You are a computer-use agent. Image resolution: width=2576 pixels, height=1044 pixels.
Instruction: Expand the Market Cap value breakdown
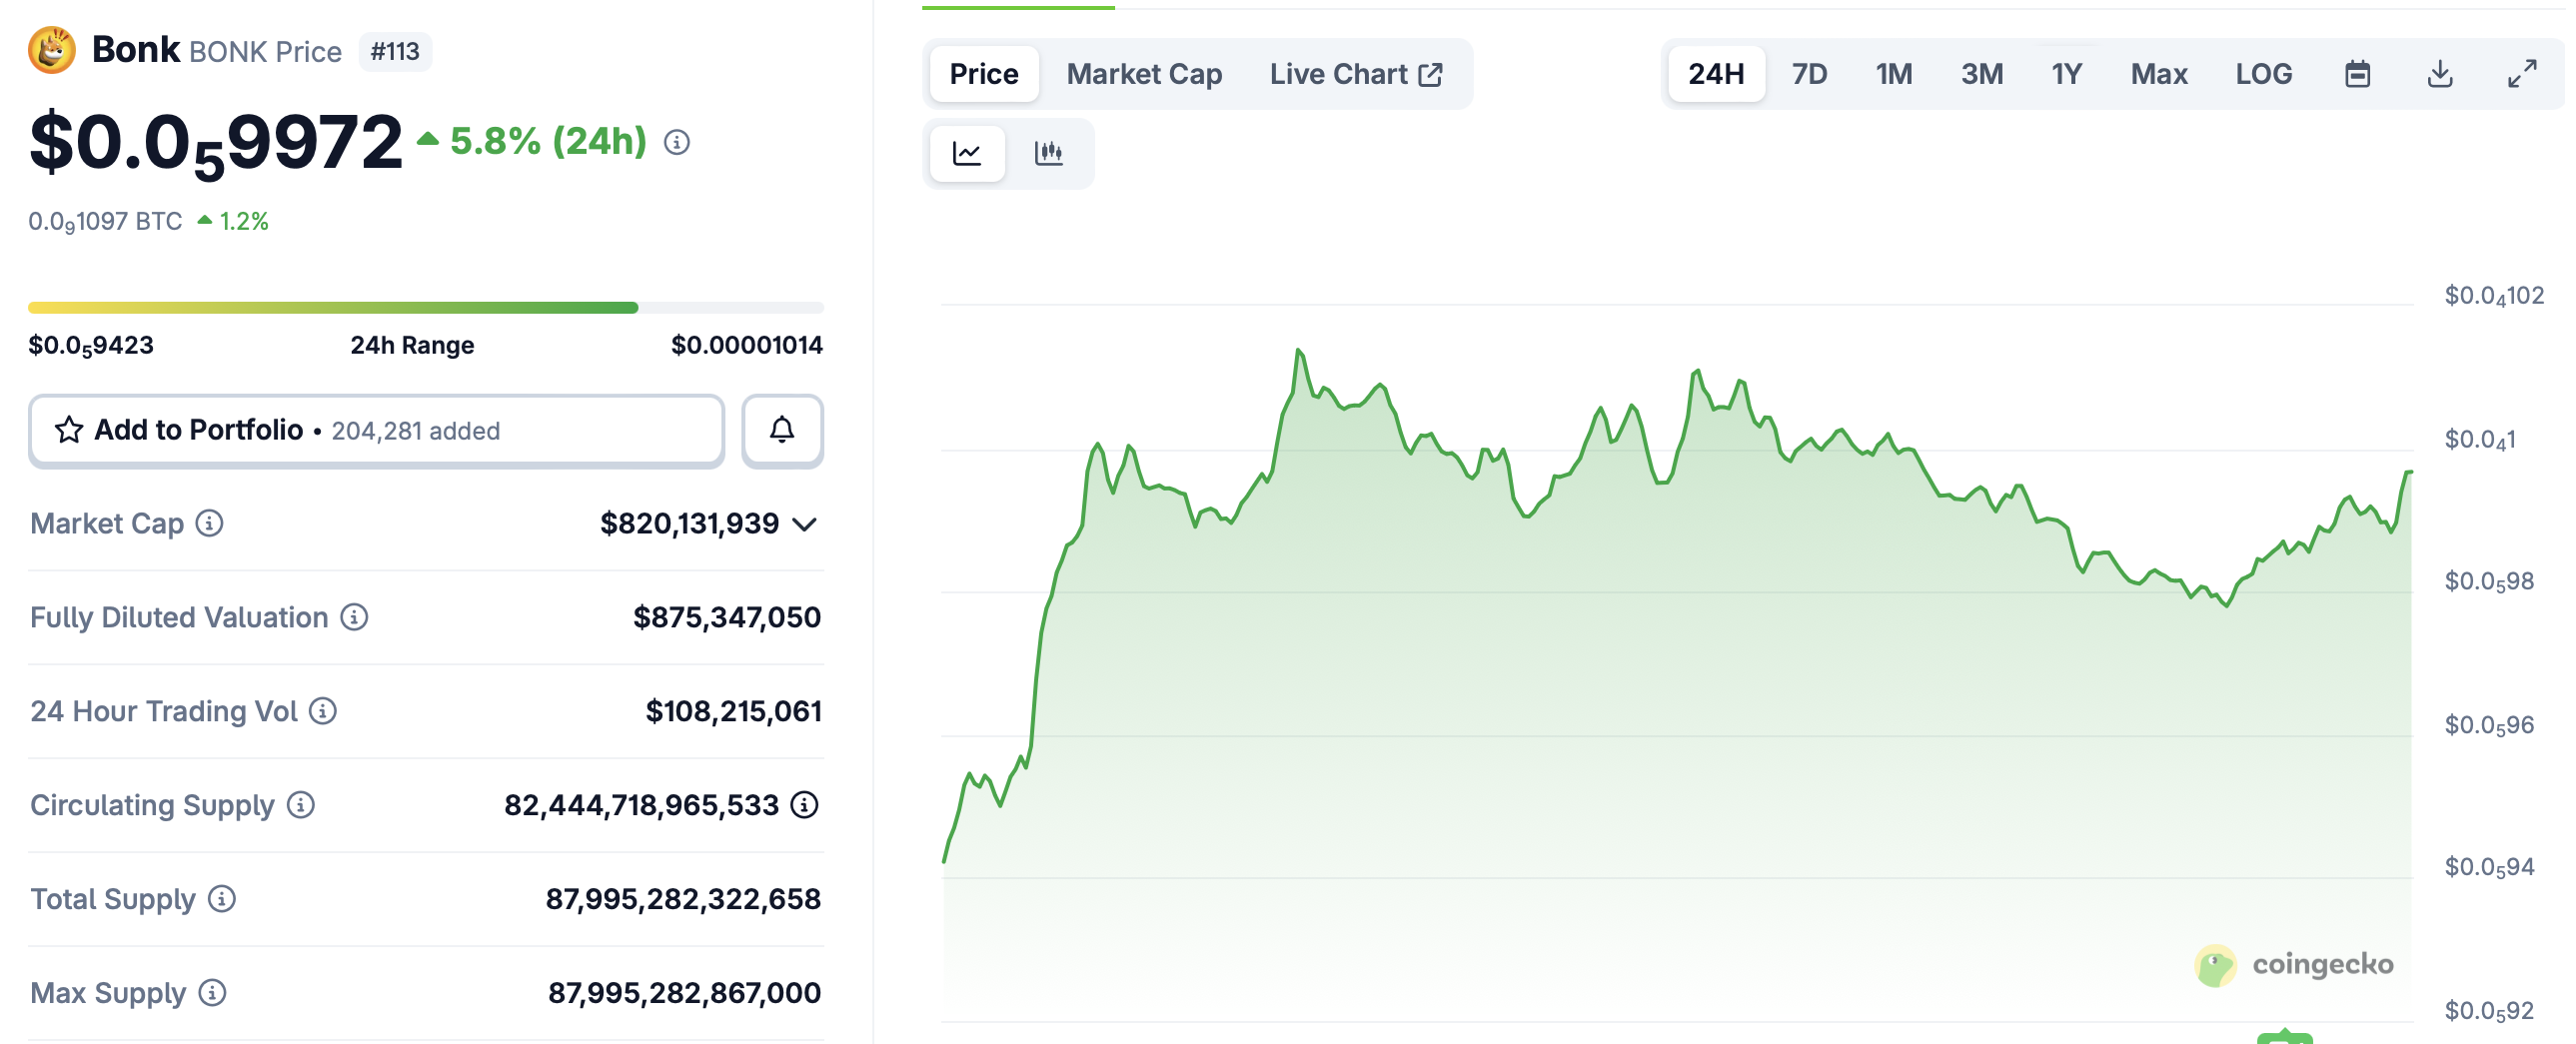(x=803, y=523)
